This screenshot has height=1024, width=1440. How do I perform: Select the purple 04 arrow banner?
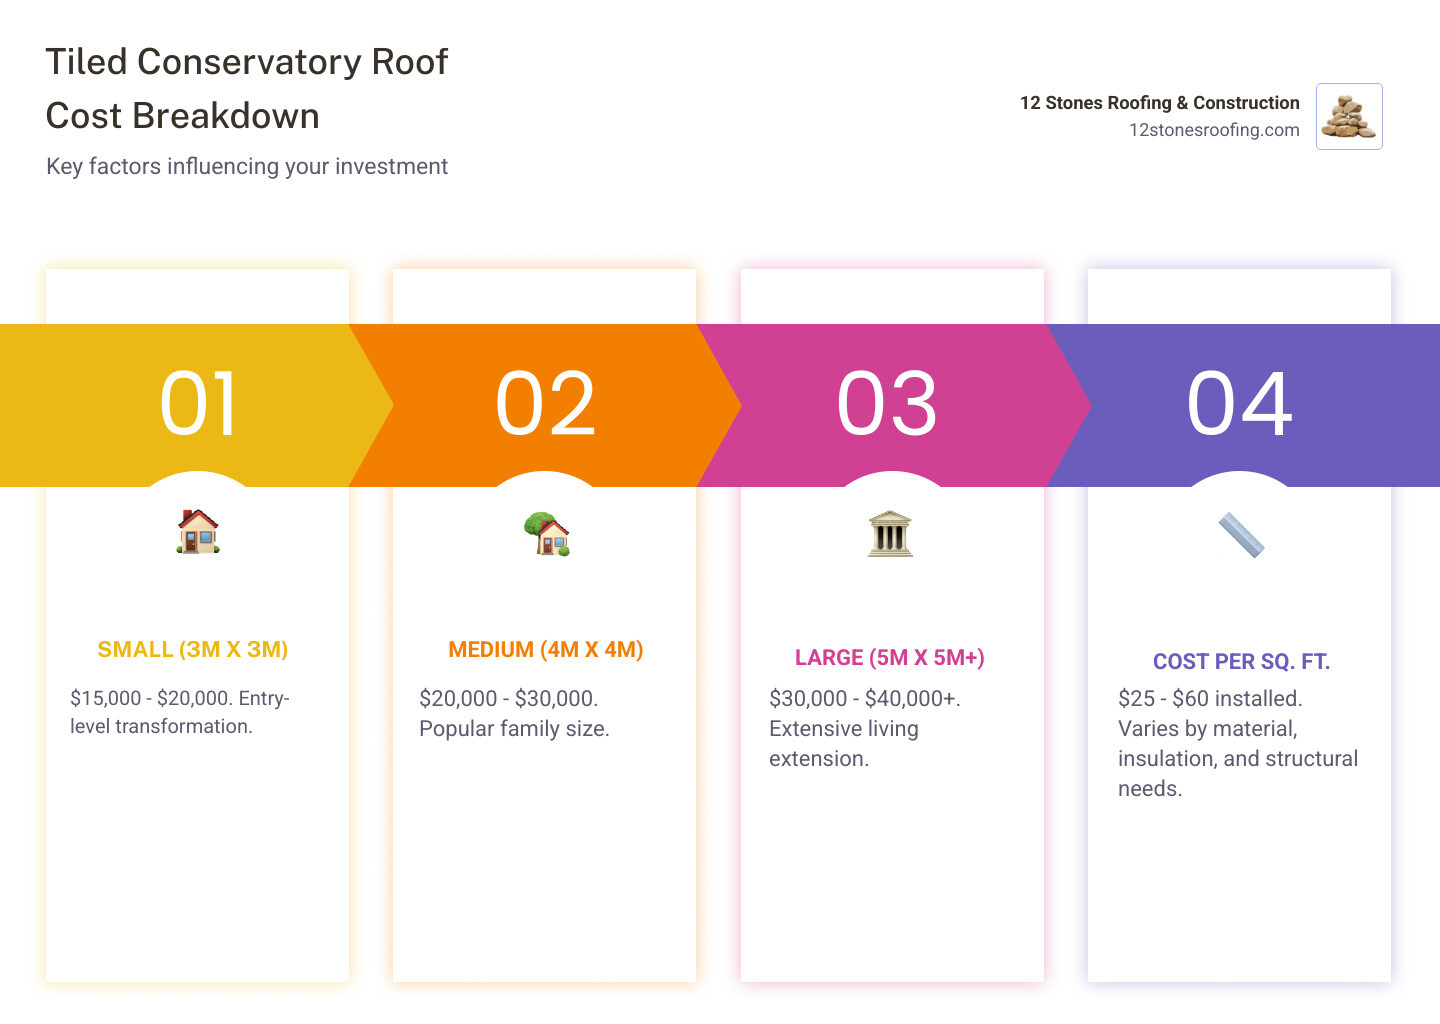1240,404
